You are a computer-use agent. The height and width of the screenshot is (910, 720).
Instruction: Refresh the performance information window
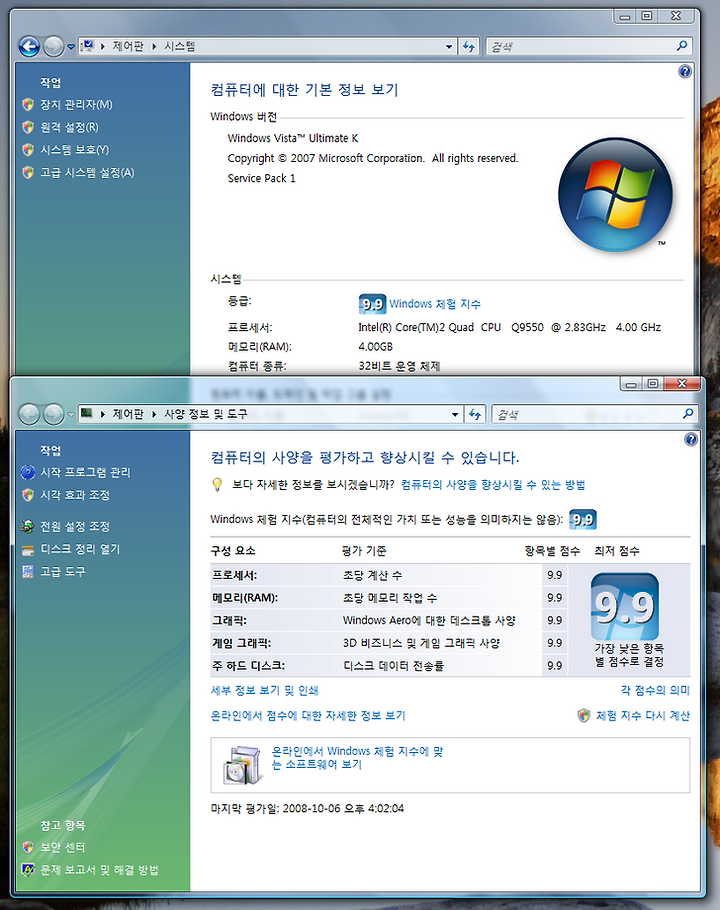tap(475, 414)
